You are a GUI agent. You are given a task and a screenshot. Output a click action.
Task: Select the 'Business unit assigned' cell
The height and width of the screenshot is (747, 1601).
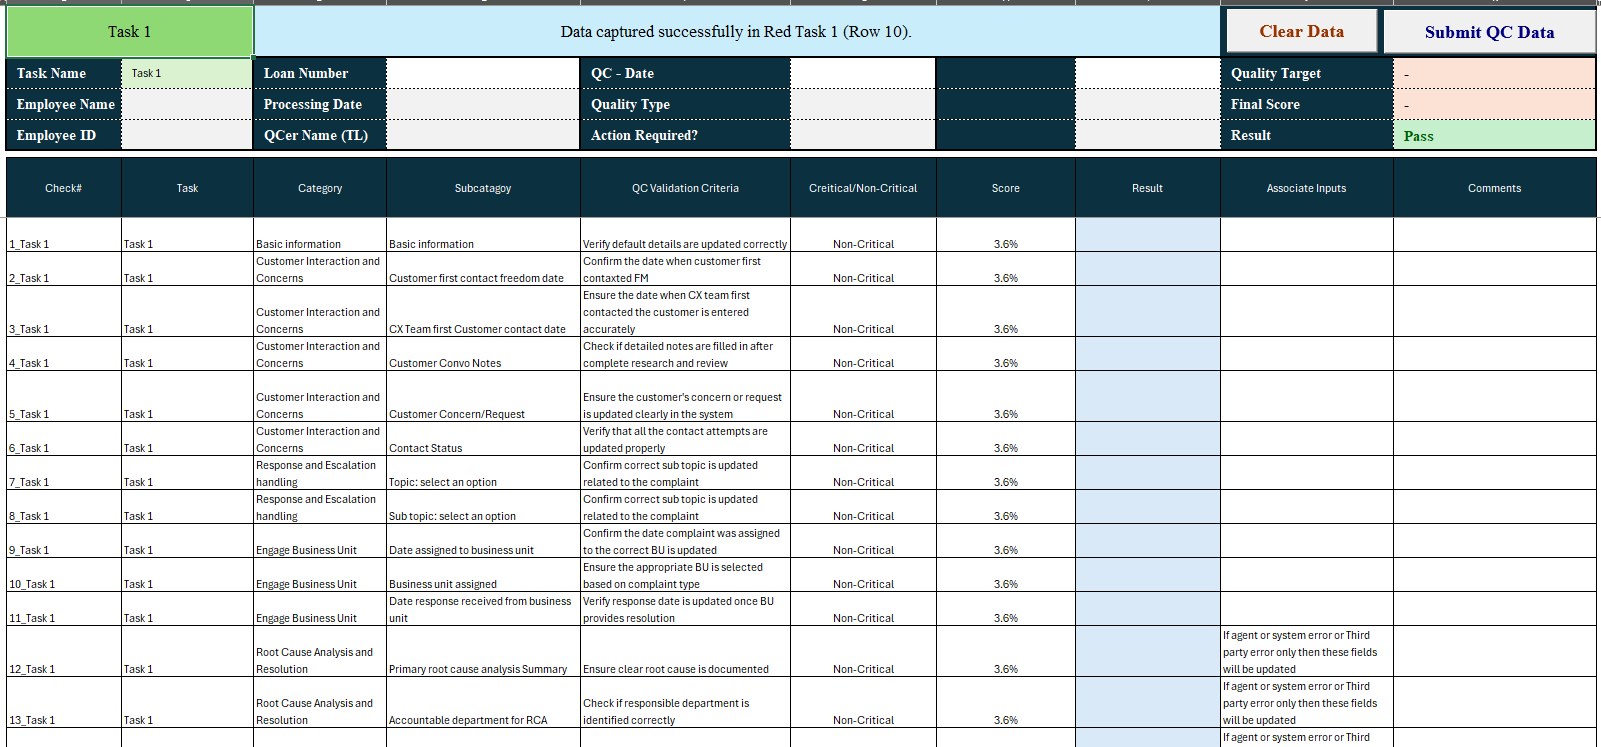click(483, 575)
